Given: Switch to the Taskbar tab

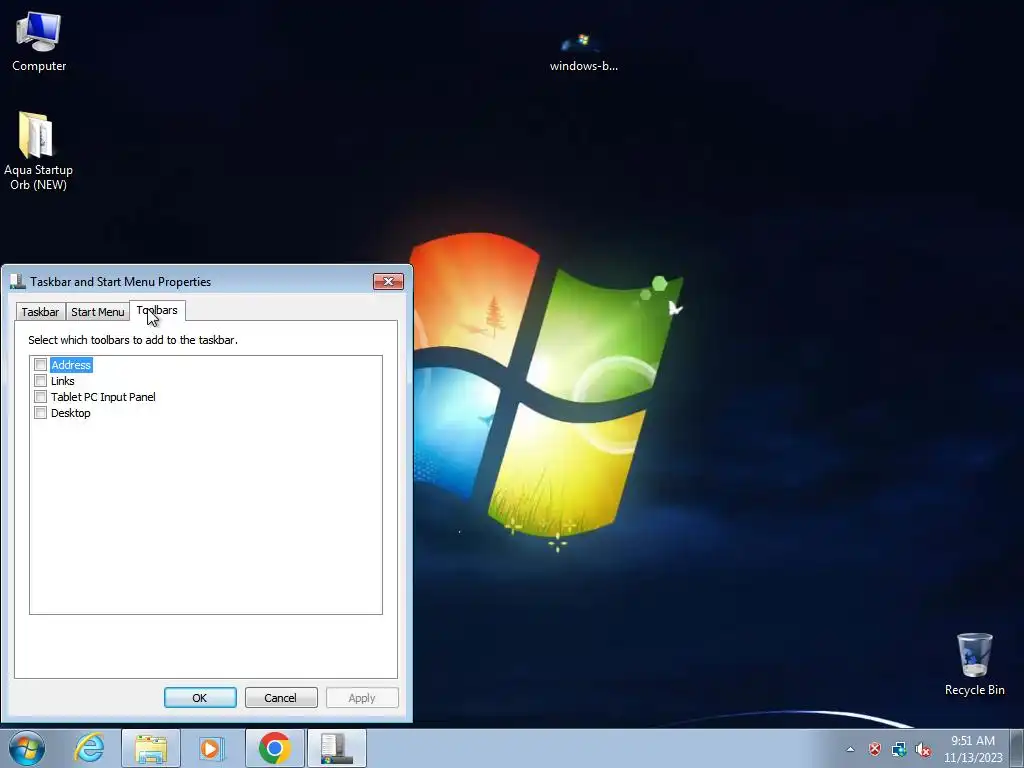Looking at the screenshot, I should tap(40, 312).
